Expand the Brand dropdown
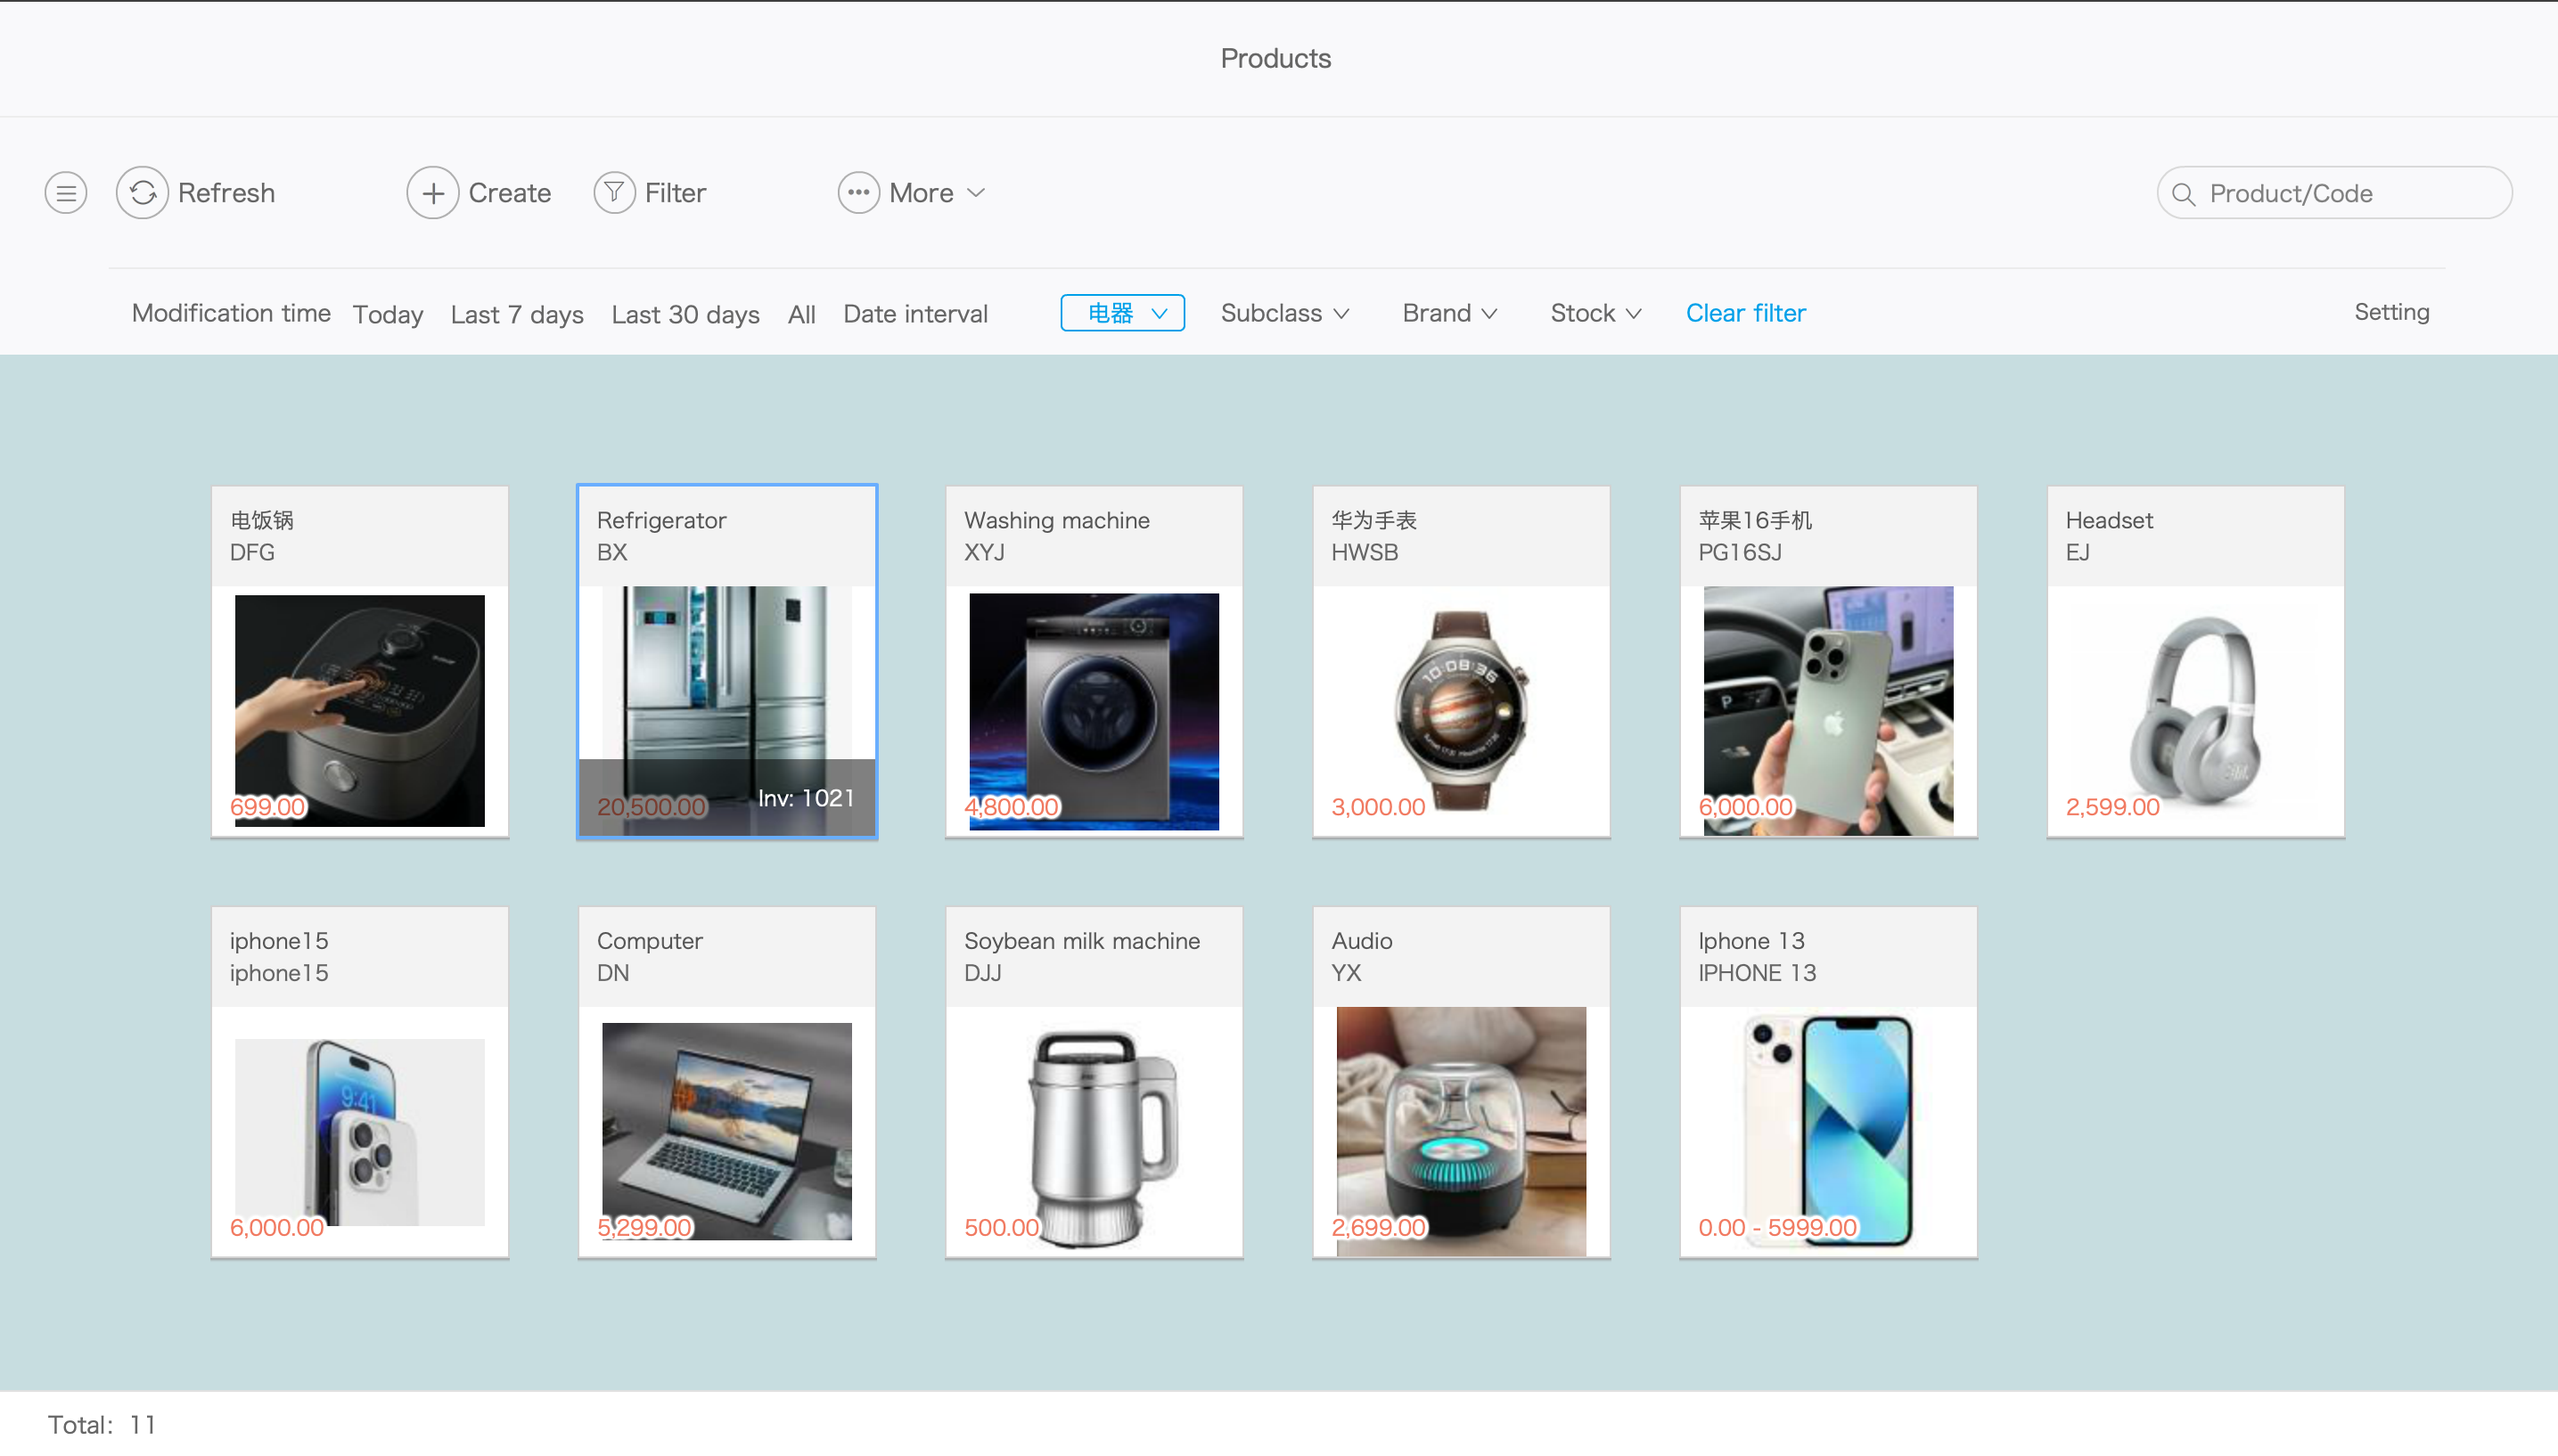This screenshot has width=2558, height=1456. point(1449,313)
